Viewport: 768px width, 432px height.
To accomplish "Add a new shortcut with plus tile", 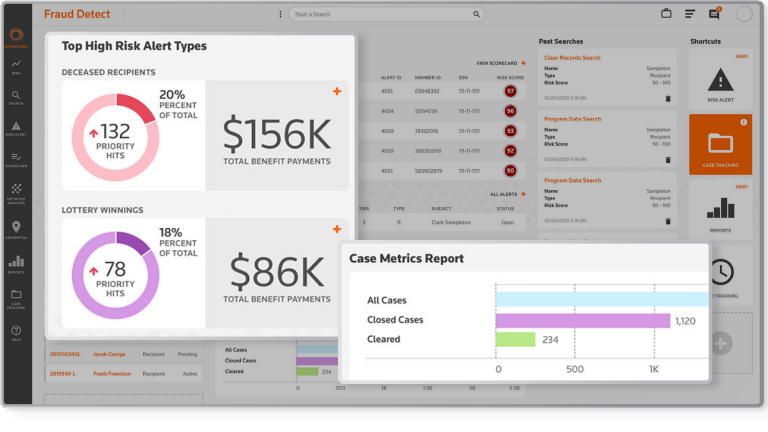I will (720, 342).
